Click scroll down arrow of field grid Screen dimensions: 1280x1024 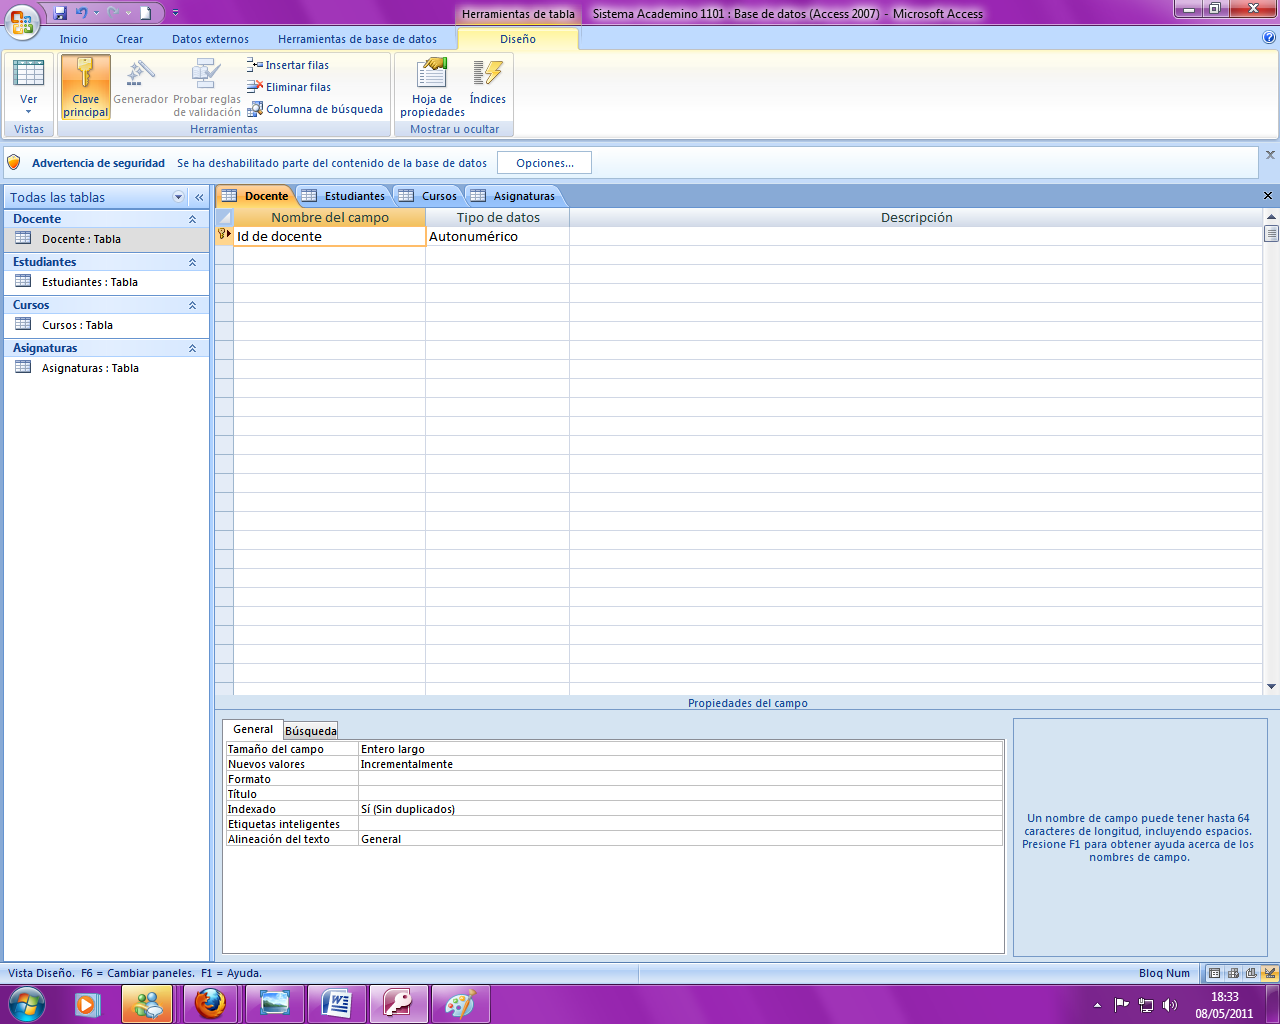[1271, 687]
